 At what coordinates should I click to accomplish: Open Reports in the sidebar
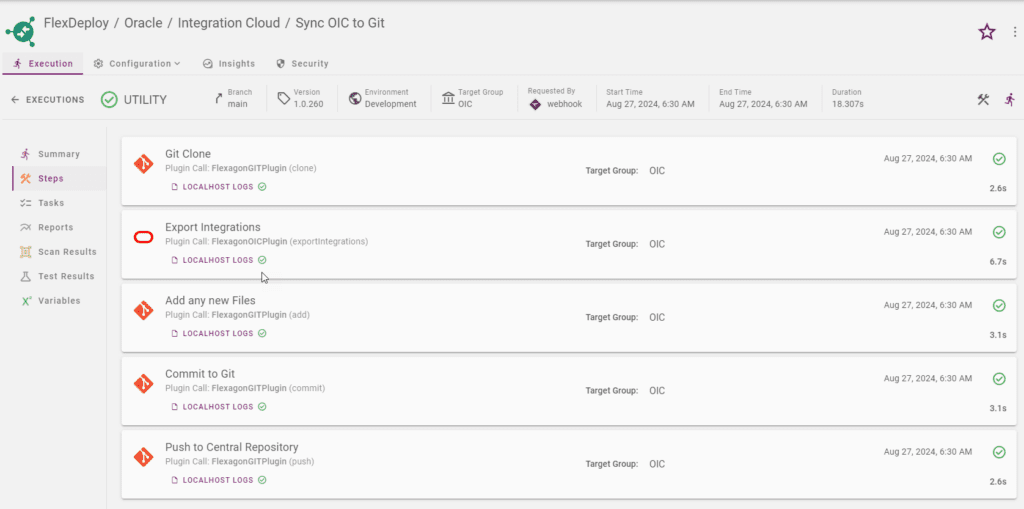tap(59, 227)
